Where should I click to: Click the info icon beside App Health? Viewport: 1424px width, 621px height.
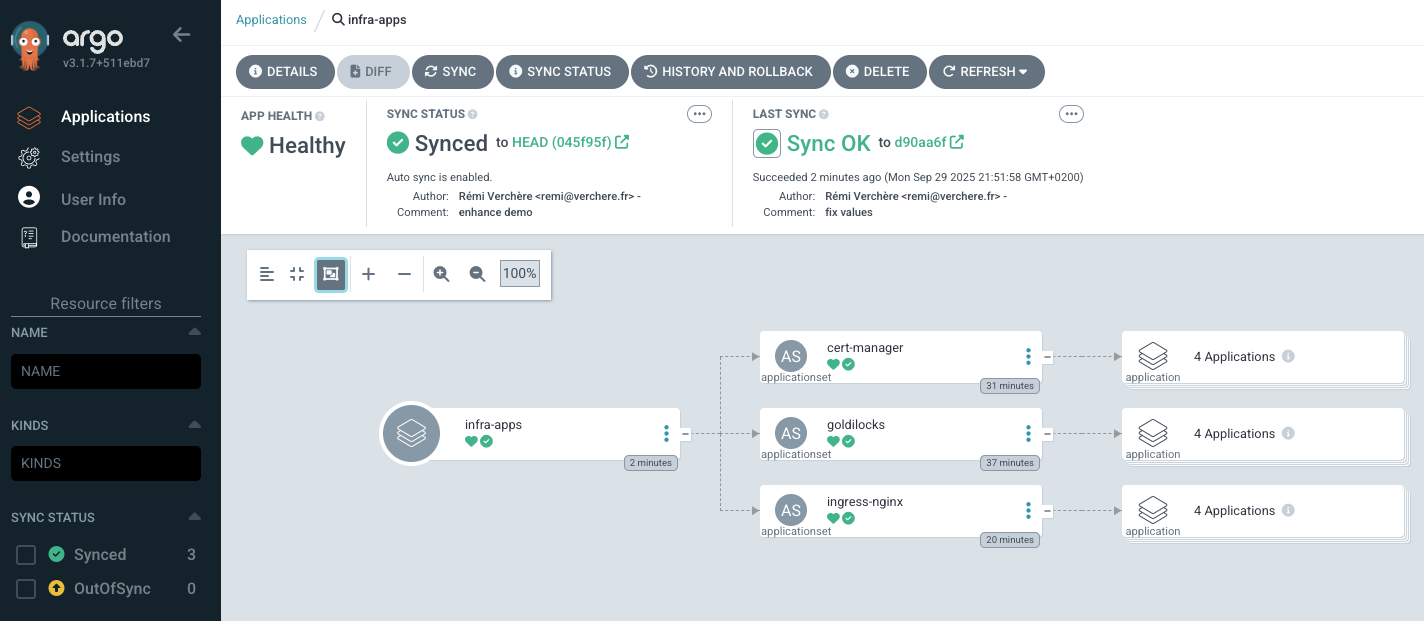(320, 116)
